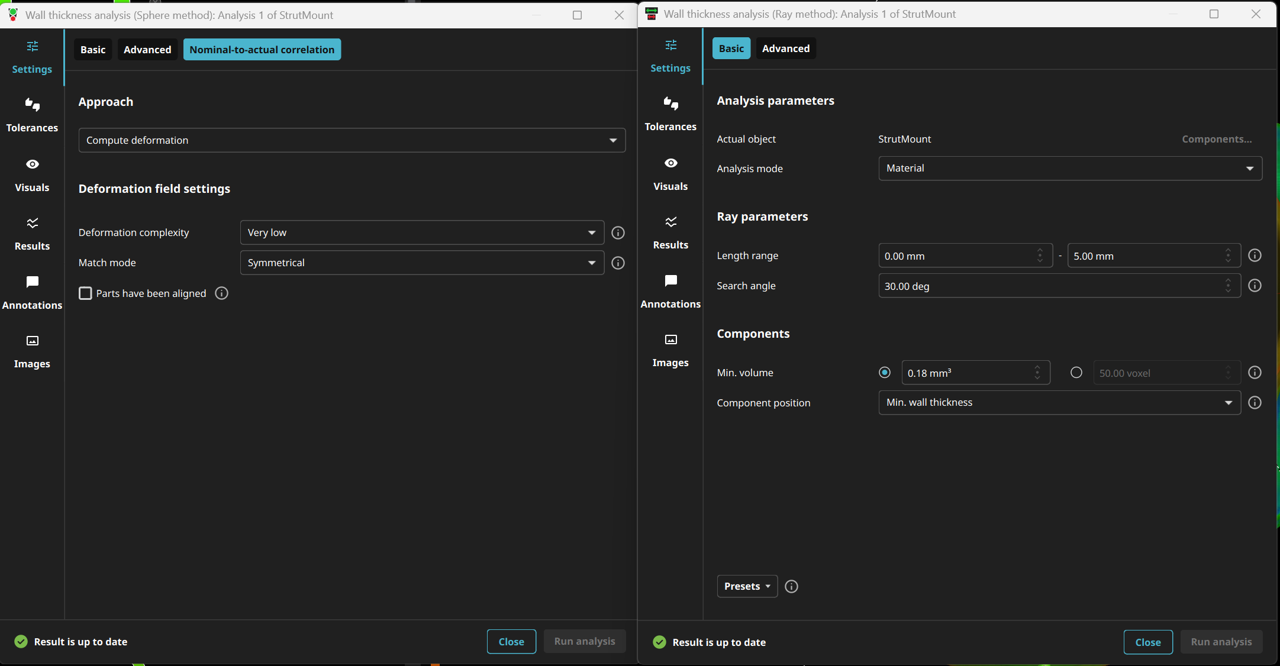Screen dimensions: 1280x666
Task: Expand the Compute deformation approach dropdown
Action: [x=351, y=140]
